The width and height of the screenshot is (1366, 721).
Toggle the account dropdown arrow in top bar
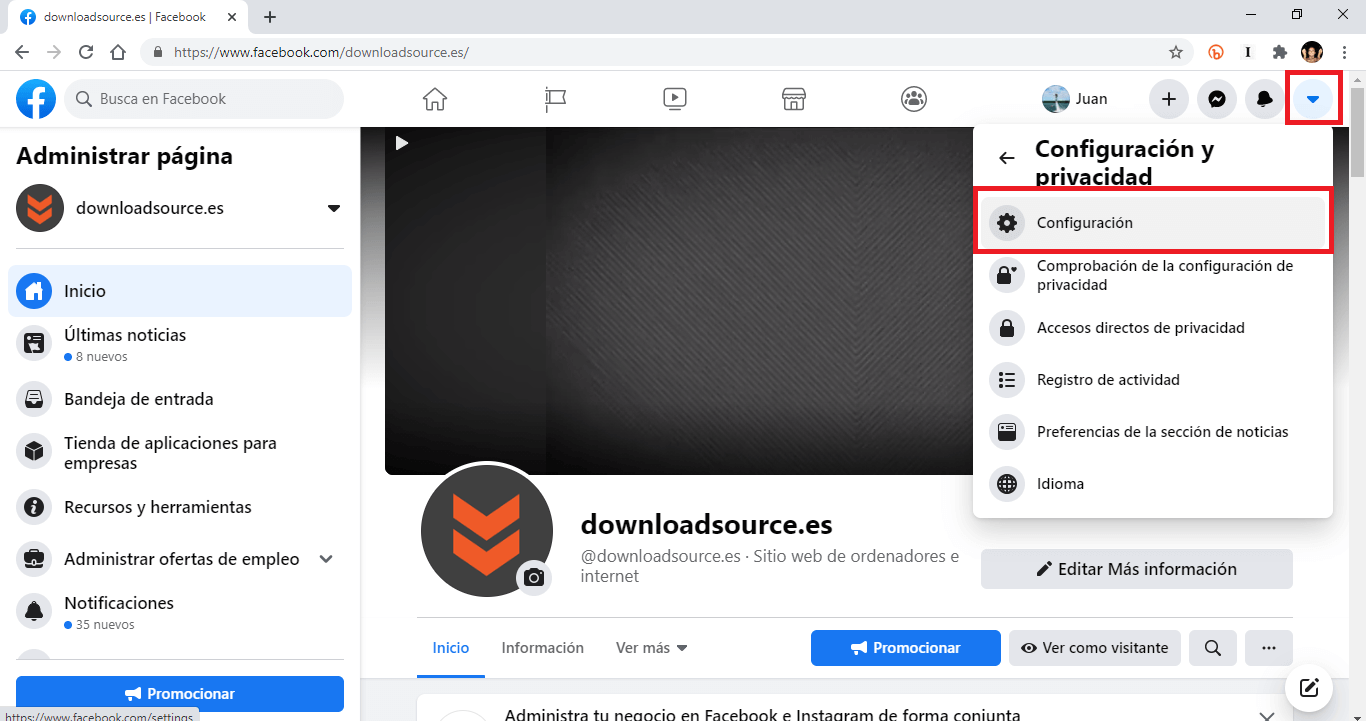1313,99
